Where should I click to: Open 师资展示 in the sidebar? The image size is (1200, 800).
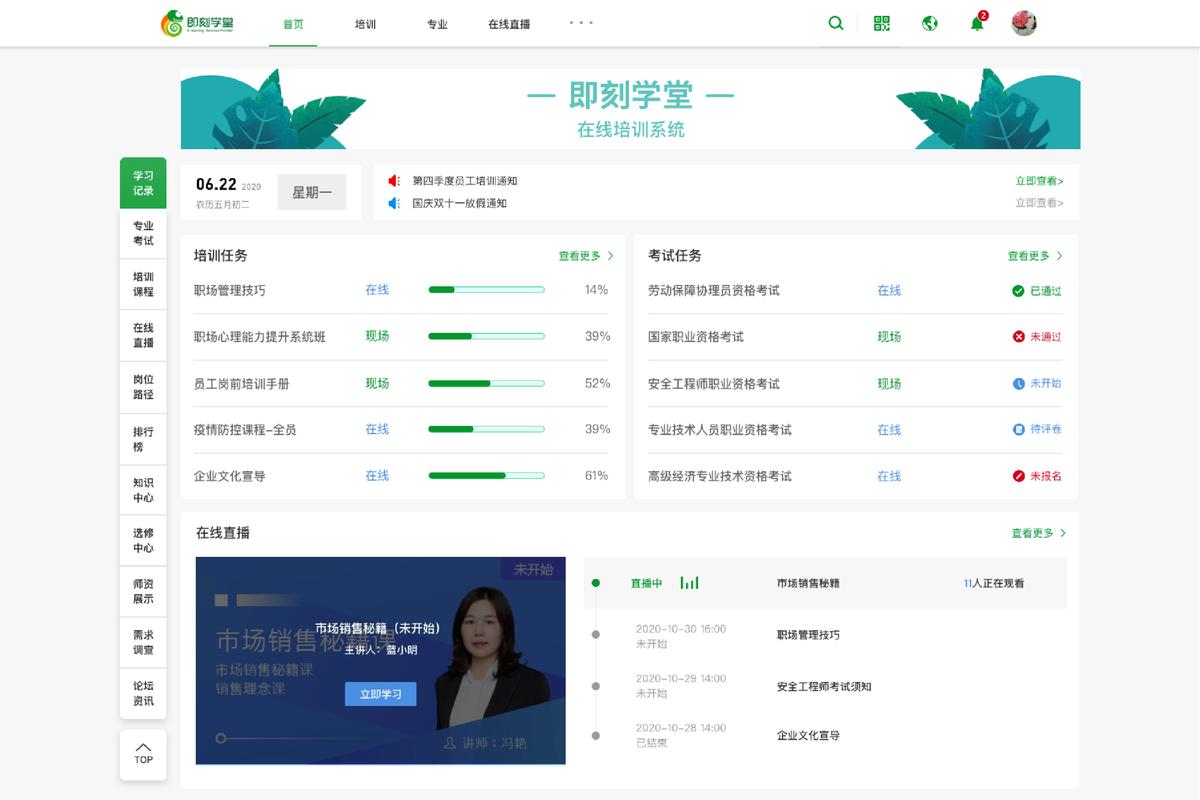tap(143, 592)
